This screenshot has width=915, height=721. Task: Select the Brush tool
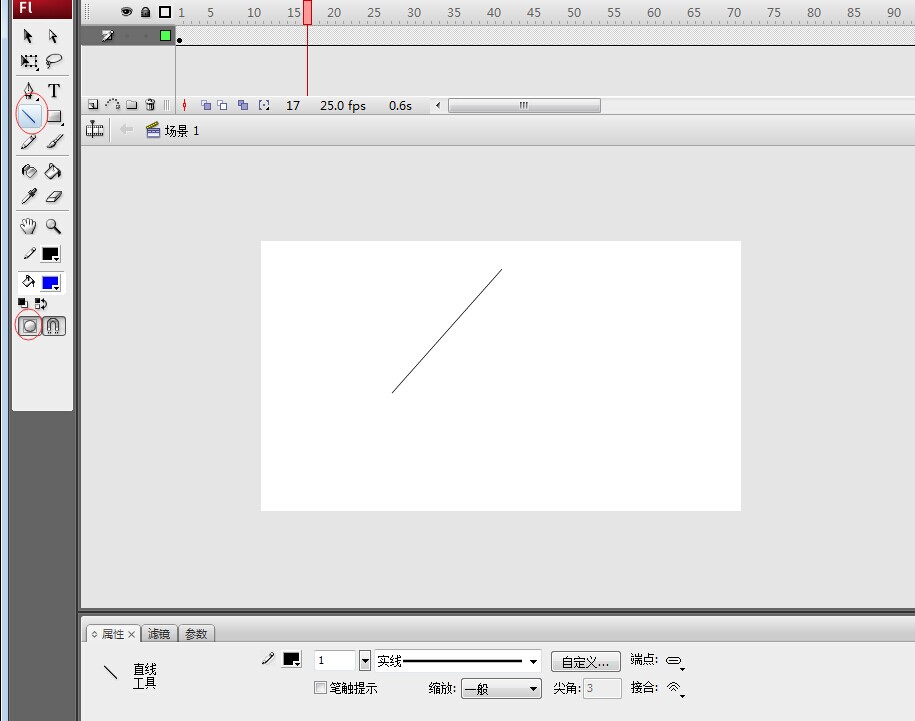[54, 142]
